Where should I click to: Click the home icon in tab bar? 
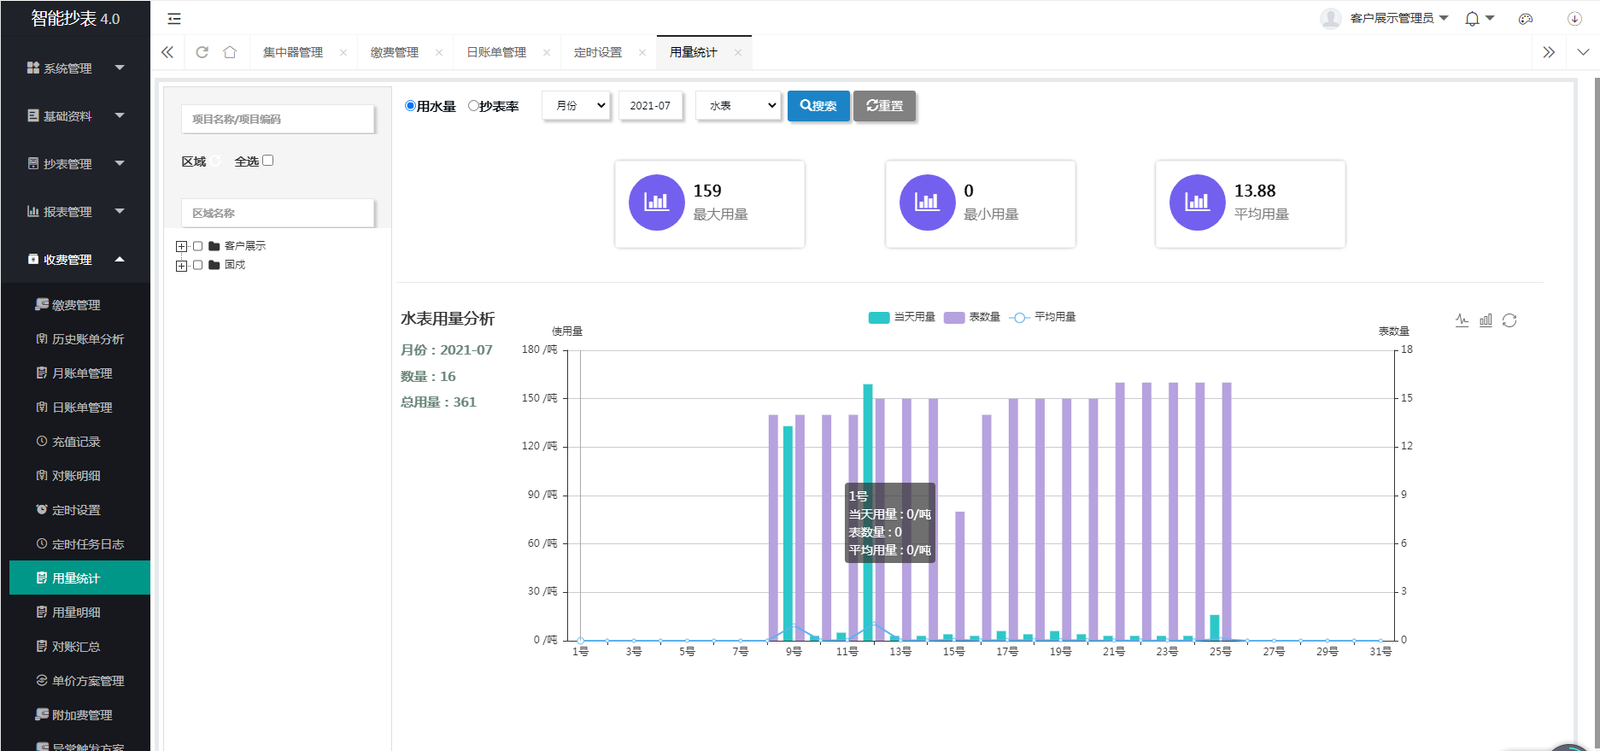click(230, 52)
